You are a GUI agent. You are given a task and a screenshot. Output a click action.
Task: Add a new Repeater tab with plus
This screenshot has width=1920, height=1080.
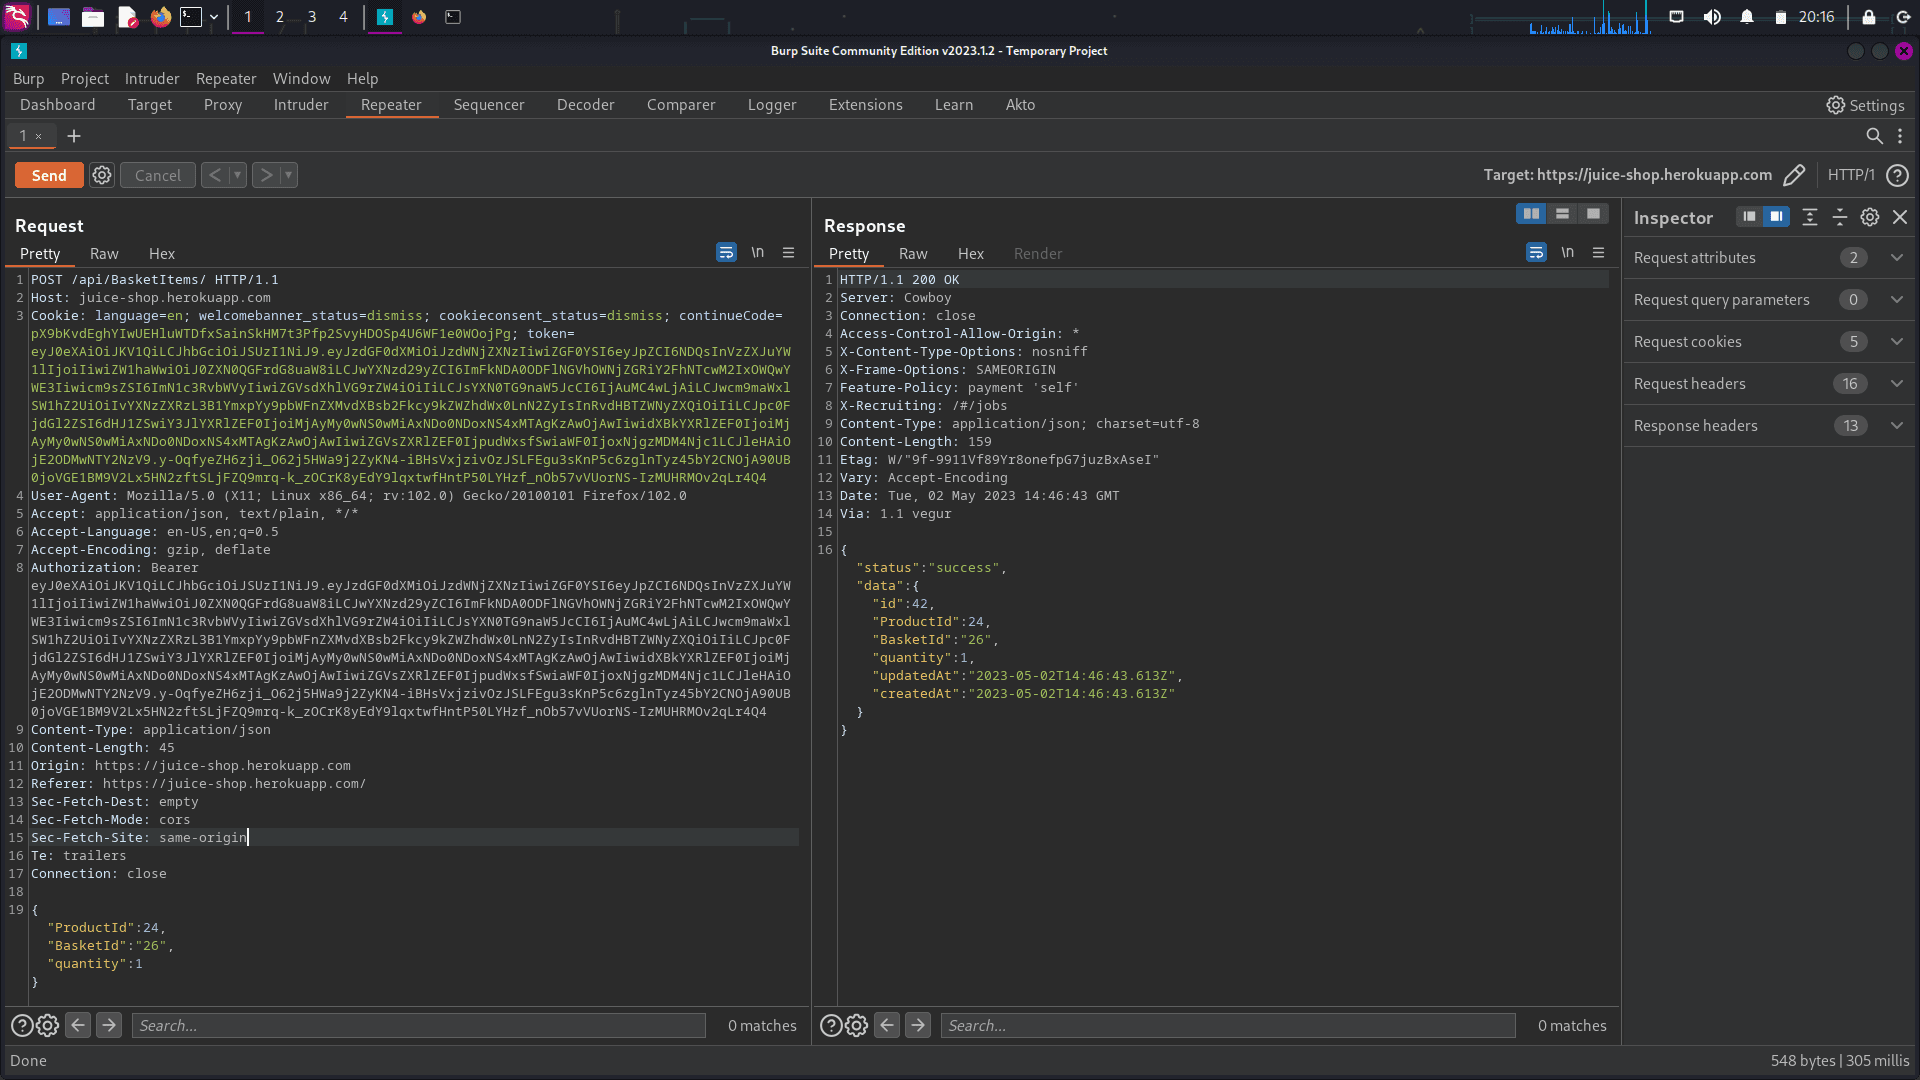pos(74,136)
